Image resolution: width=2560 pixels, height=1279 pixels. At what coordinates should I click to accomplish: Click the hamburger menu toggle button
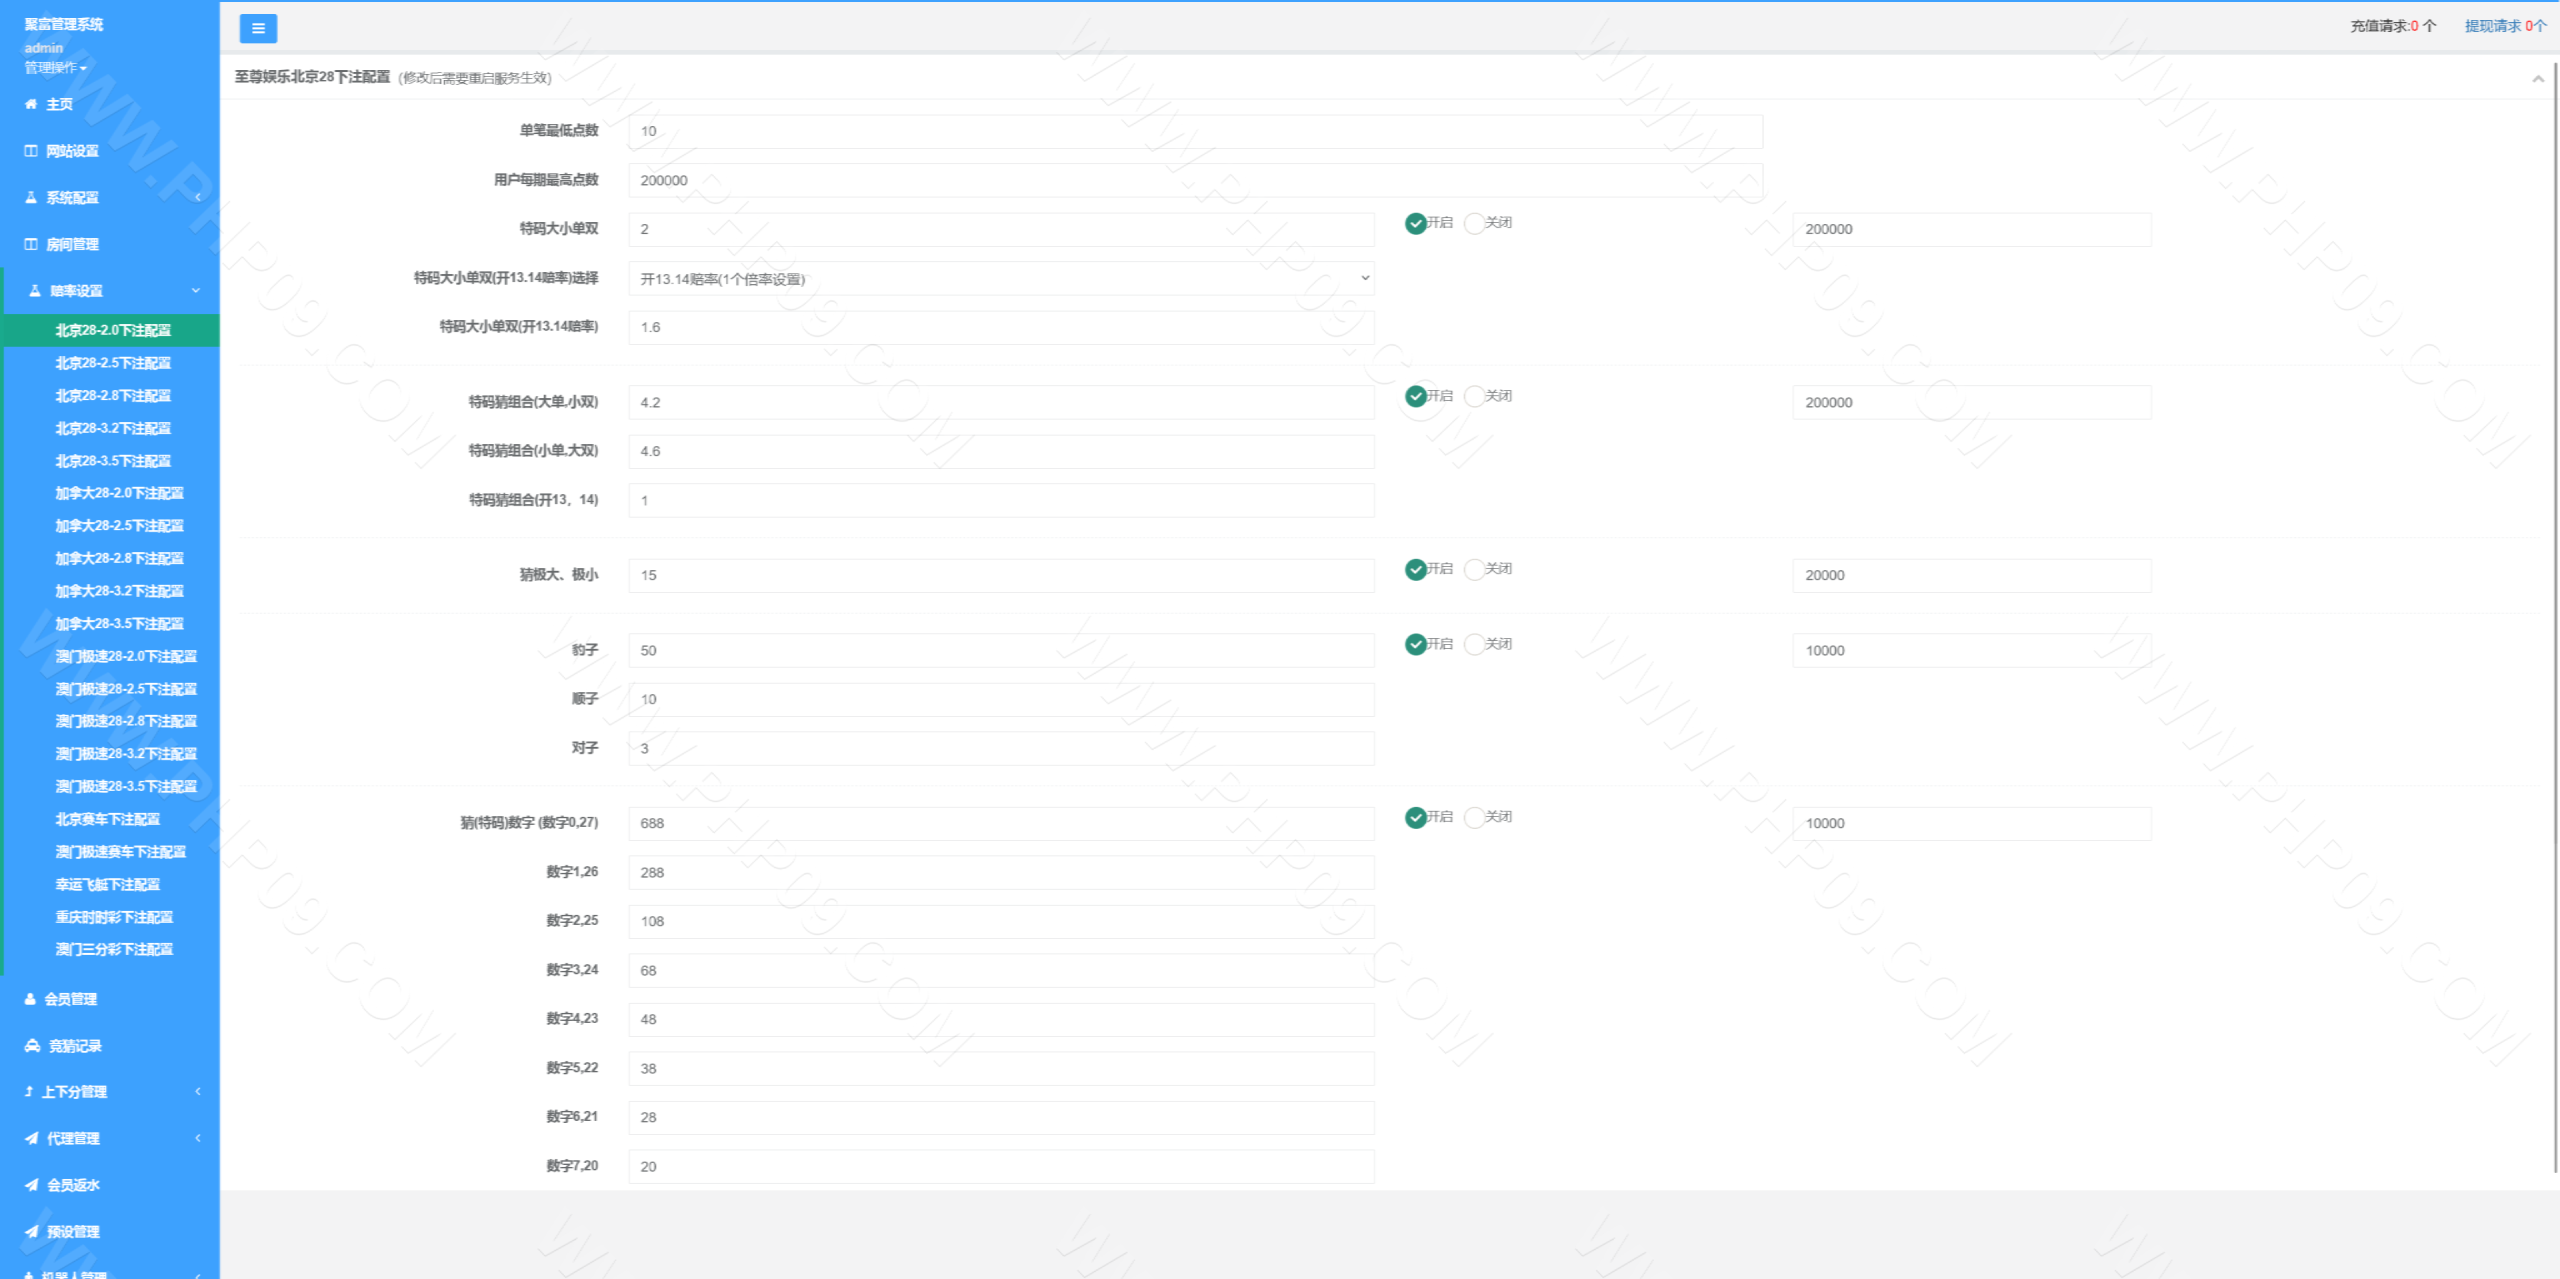click(x=258, y=28)
